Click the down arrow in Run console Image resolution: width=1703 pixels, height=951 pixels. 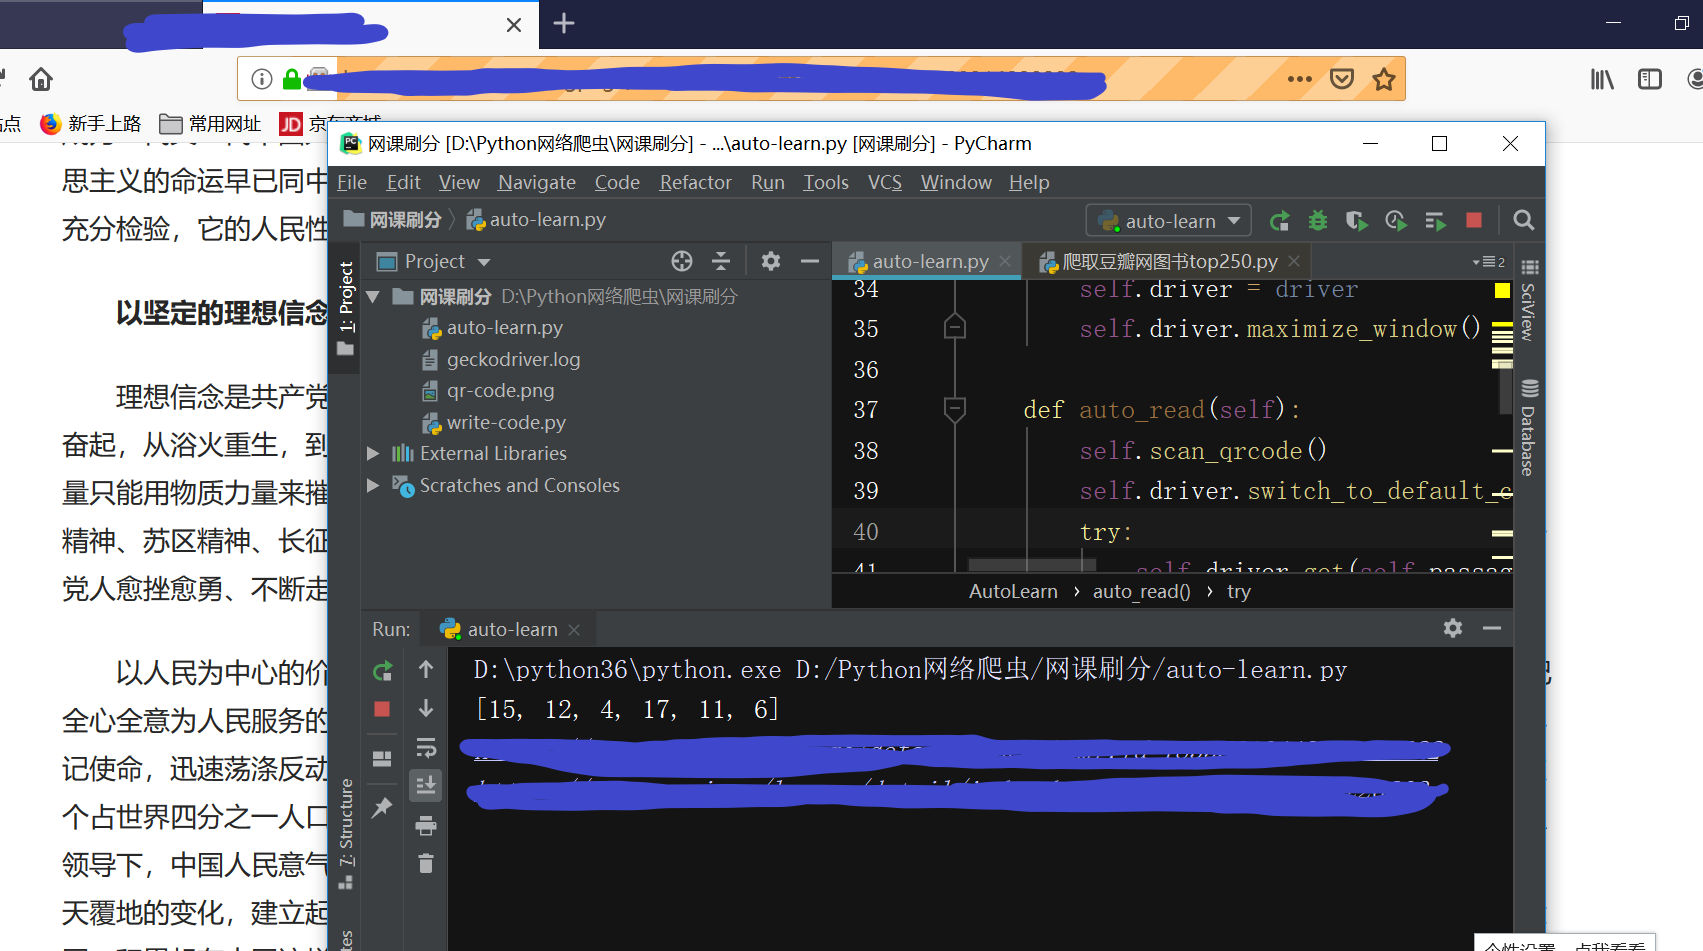pos(426,708)
